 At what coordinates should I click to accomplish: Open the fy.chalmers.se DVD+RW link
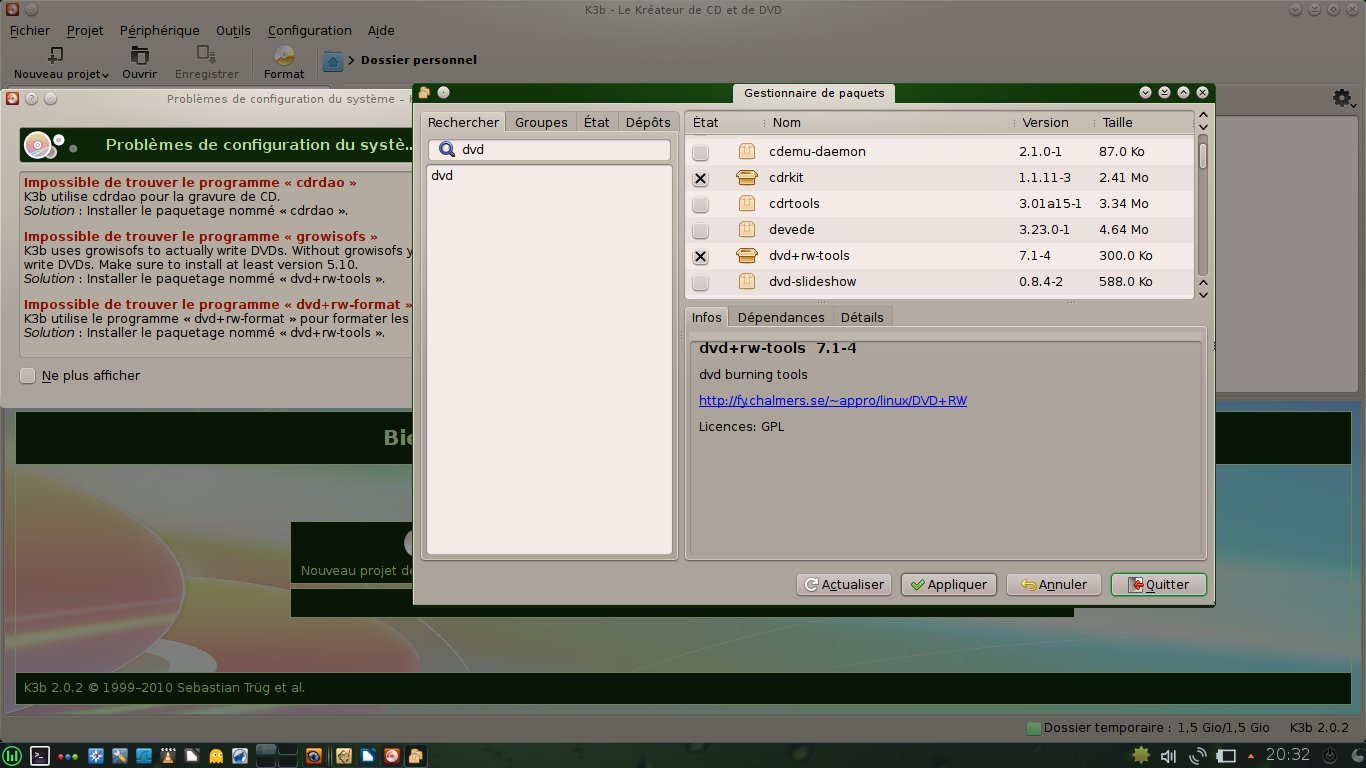coord(833,401)
